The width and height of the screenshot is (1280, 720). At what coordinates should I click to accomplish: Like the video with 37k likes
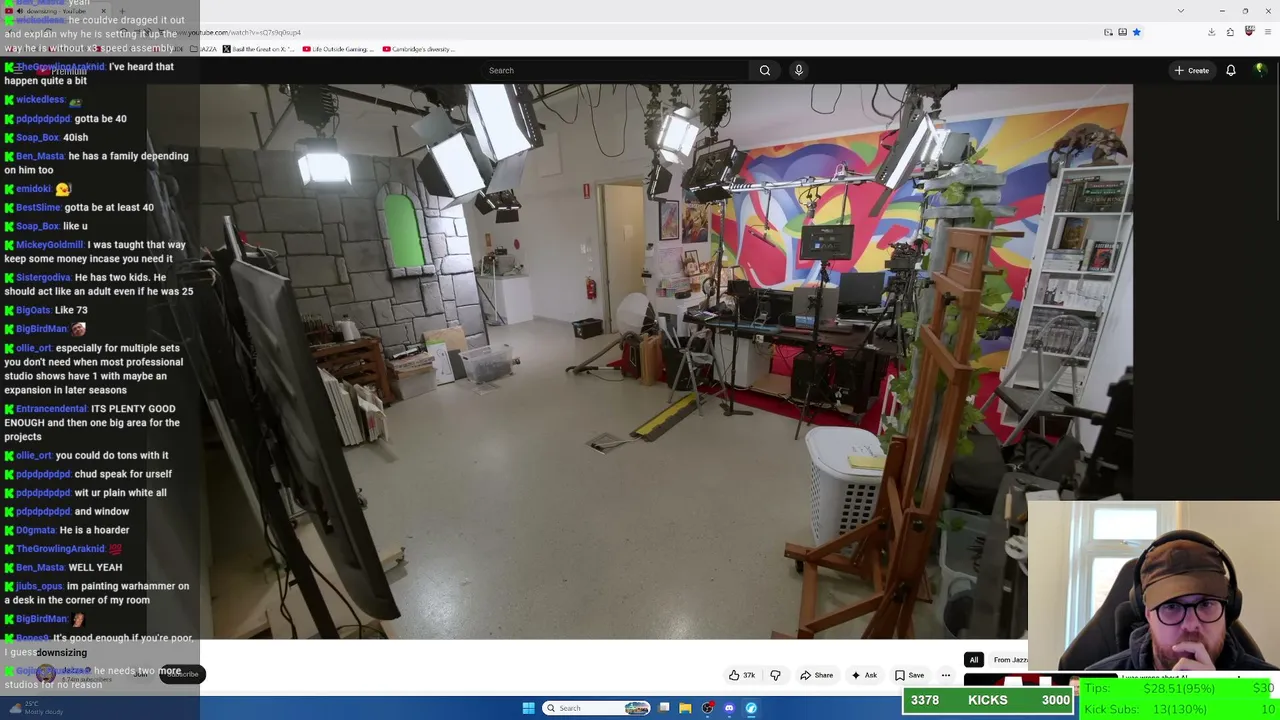pyautogui.click(x=742, y=675)
